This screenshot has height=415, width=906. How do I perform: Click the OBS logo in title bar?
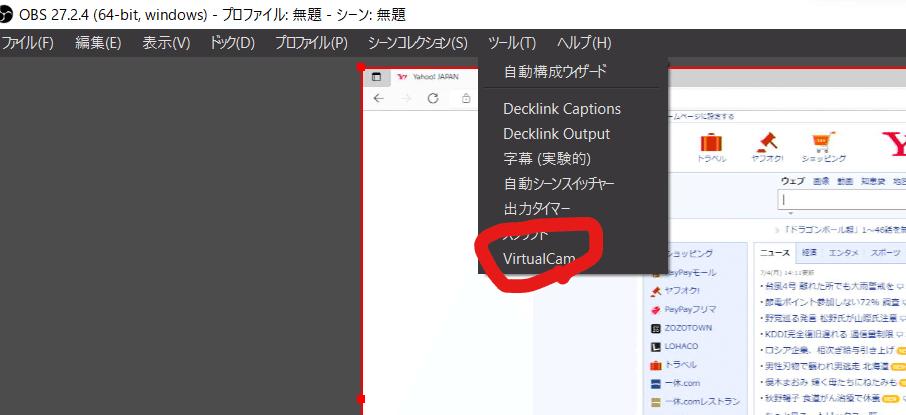[x=6, y=14]
